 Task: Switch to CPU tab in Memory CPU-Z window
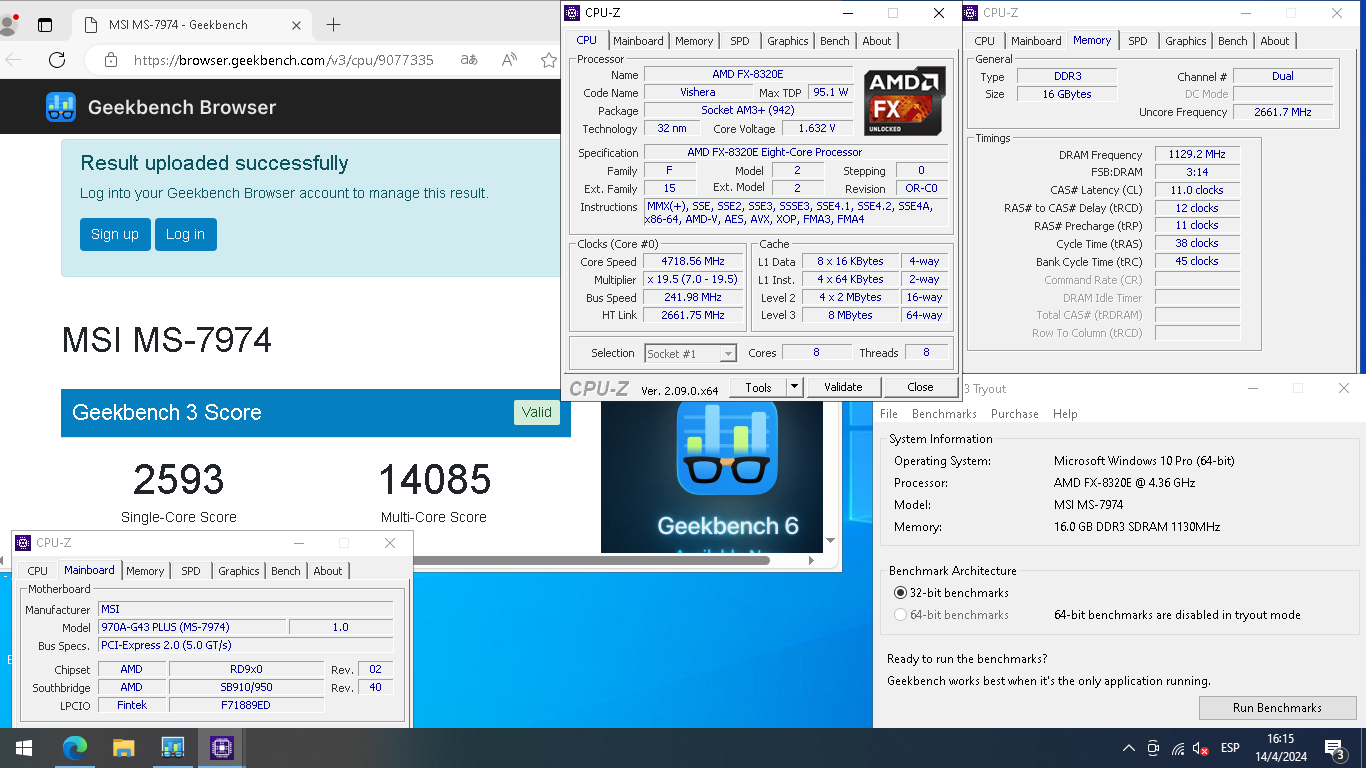pyautogui.click(x=985, y=41)
